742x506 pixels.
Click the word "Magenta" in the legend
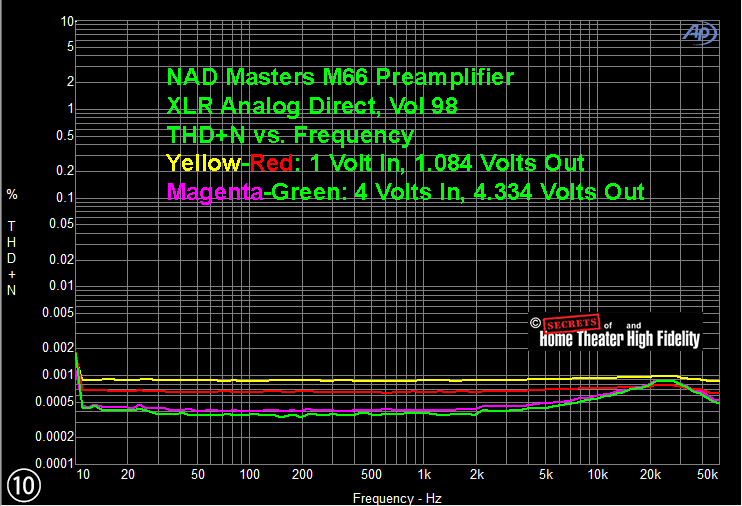click(215, 192)
